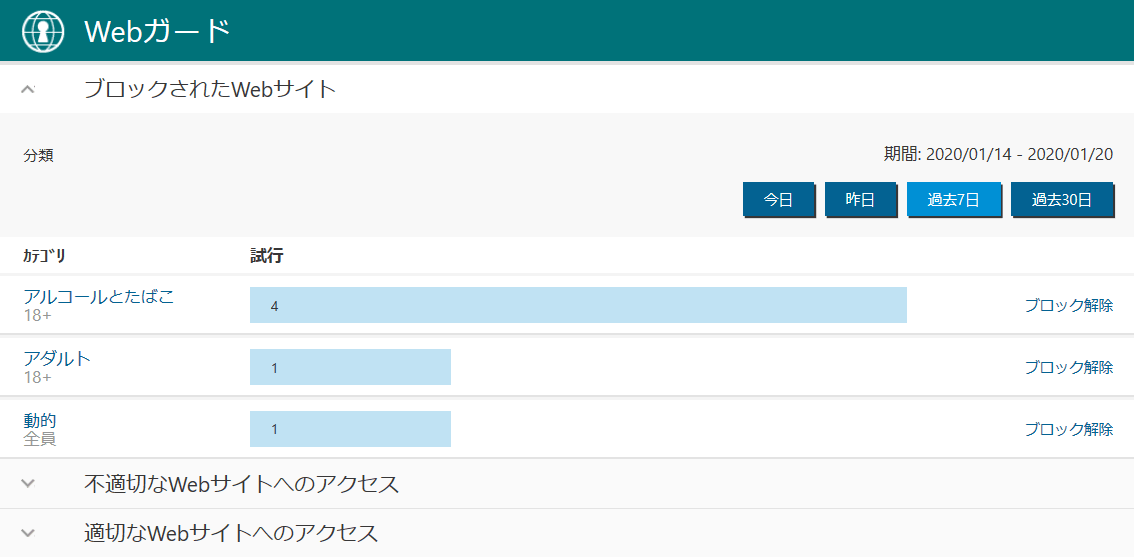The width and height of the screenshot is (1134, 557).
Task: Click the ブロックされたWebサイト section title
Action: (x=210, y=89)
